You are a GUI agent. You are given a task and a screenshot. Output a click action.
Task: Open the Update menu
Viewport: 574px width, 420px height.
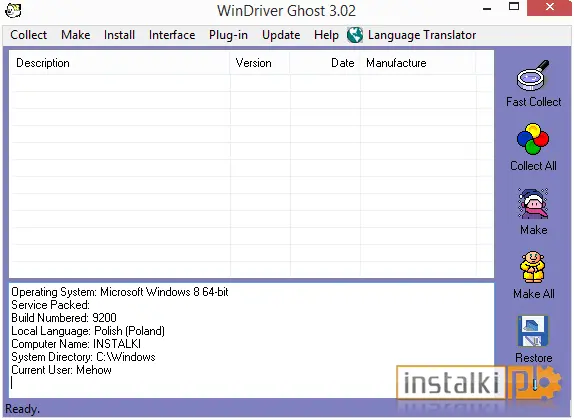281,35
